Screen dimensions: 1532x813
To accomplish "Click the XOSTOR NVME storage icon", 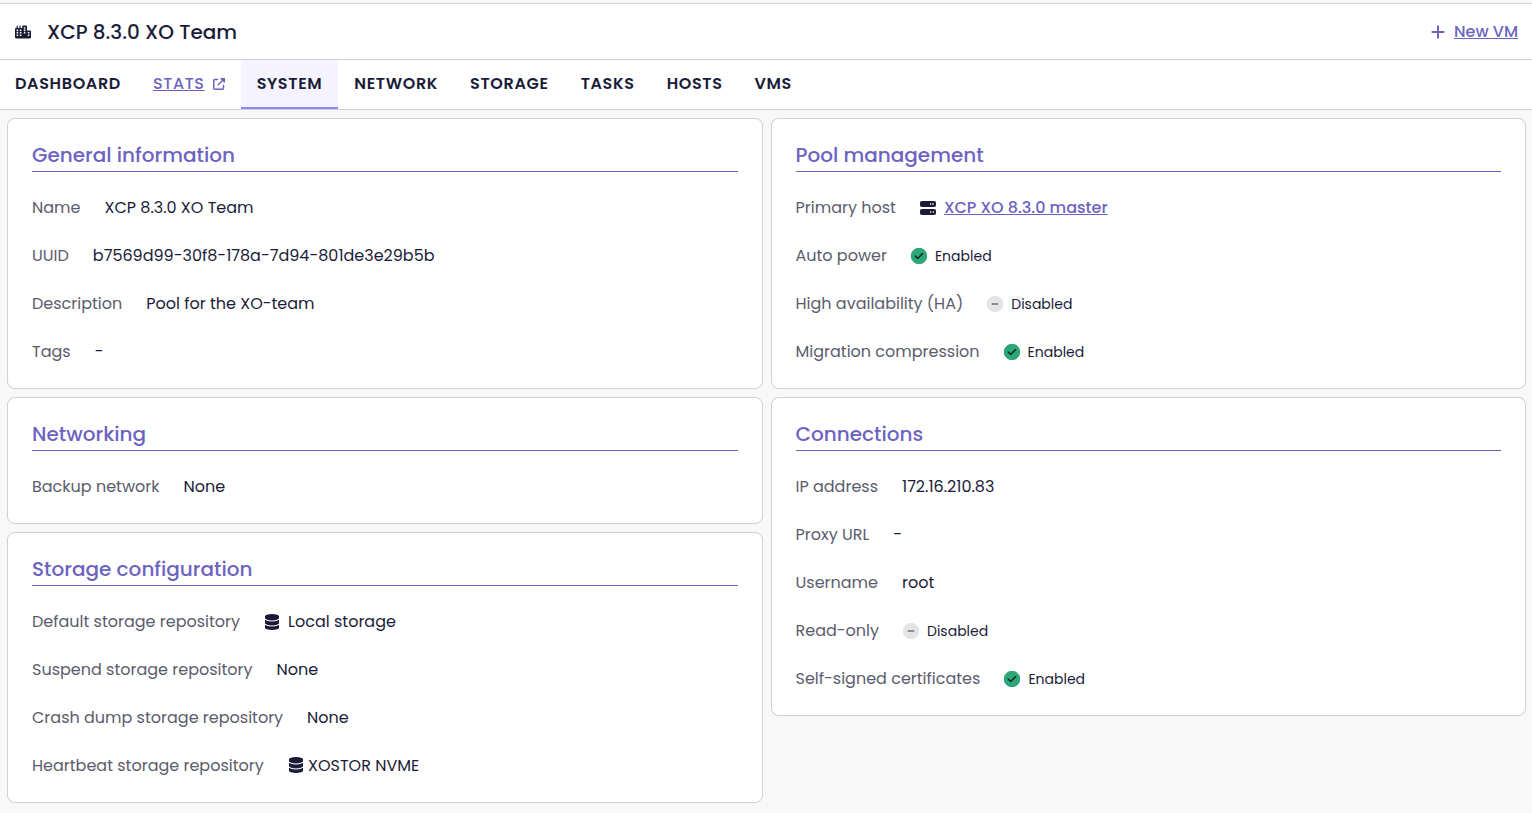I will 296,766.
